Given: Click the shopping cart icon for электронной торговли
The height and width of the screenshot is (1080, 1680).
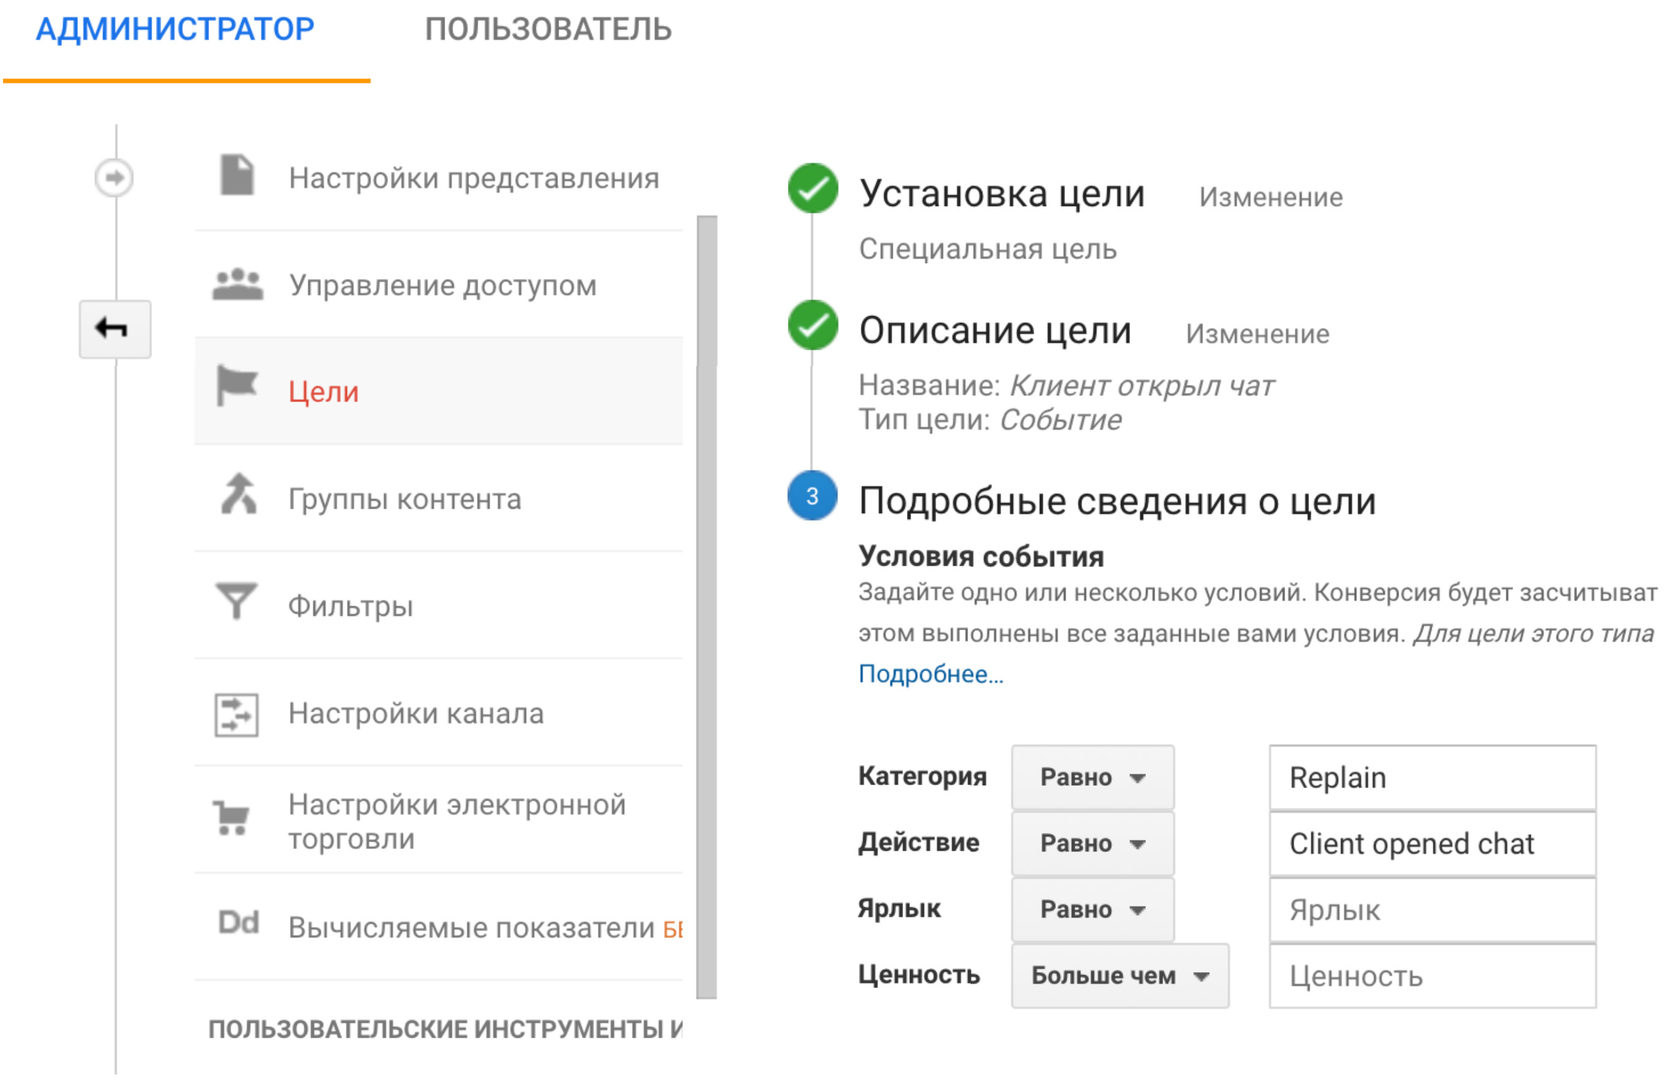Looking at the screenshot, I should 231,818.
